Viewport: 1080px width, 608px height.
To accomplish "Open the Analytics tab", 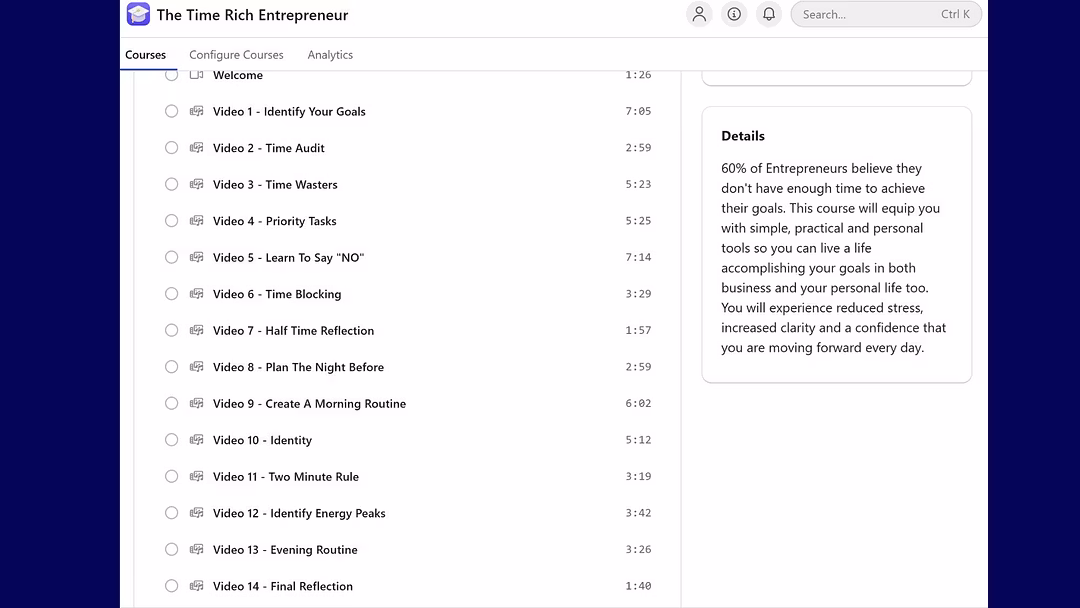I will [330, 55].
